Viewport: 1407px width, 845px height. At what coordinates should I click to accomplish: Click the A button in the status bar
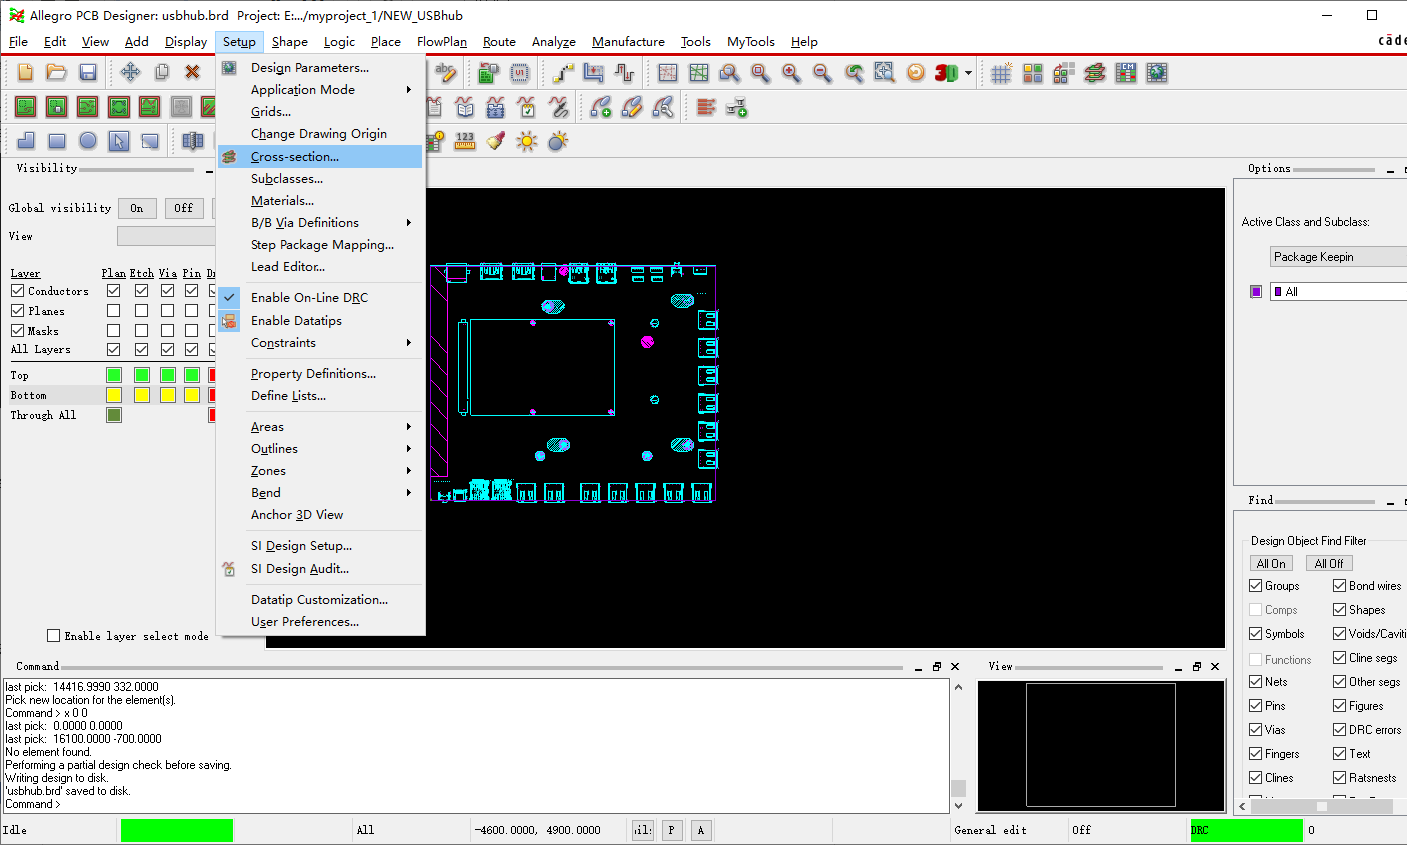click(x=701, y=830)
